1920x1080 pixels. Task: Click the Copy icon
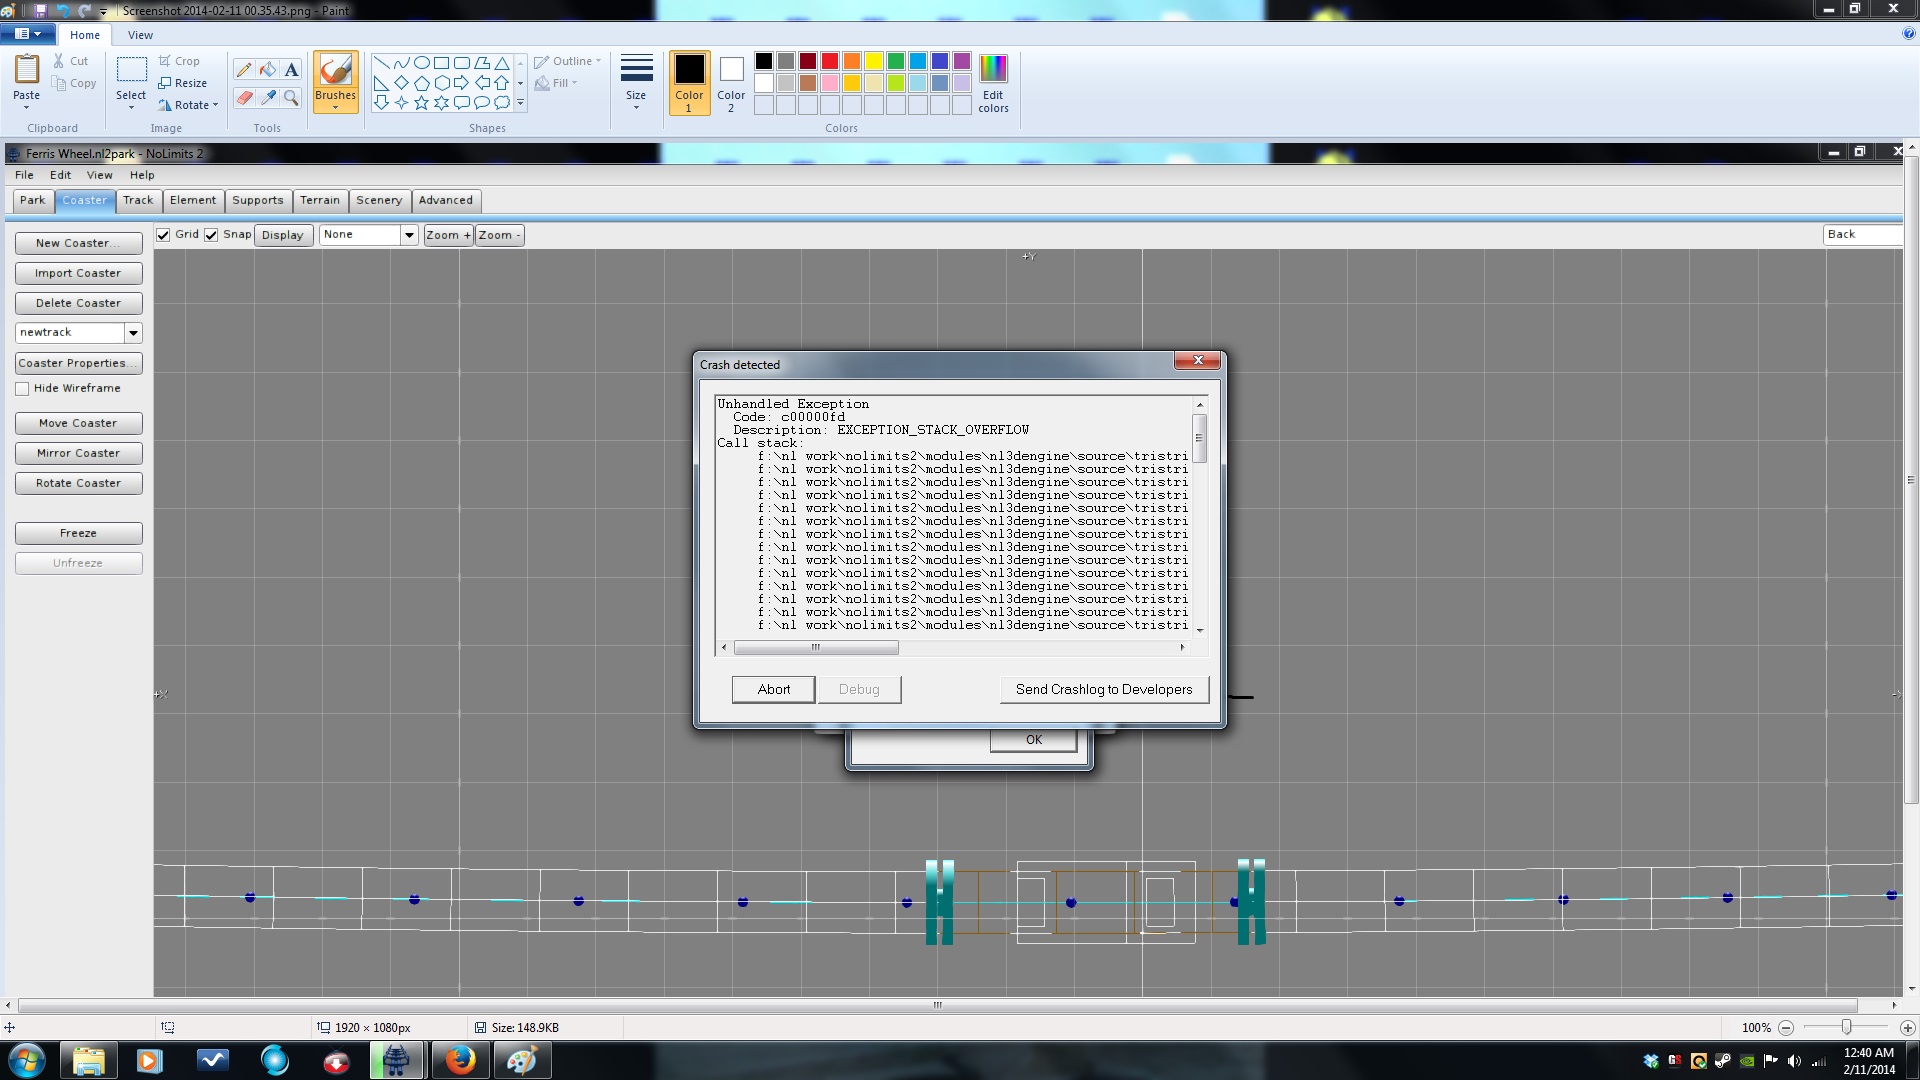(x=60, y=83)
